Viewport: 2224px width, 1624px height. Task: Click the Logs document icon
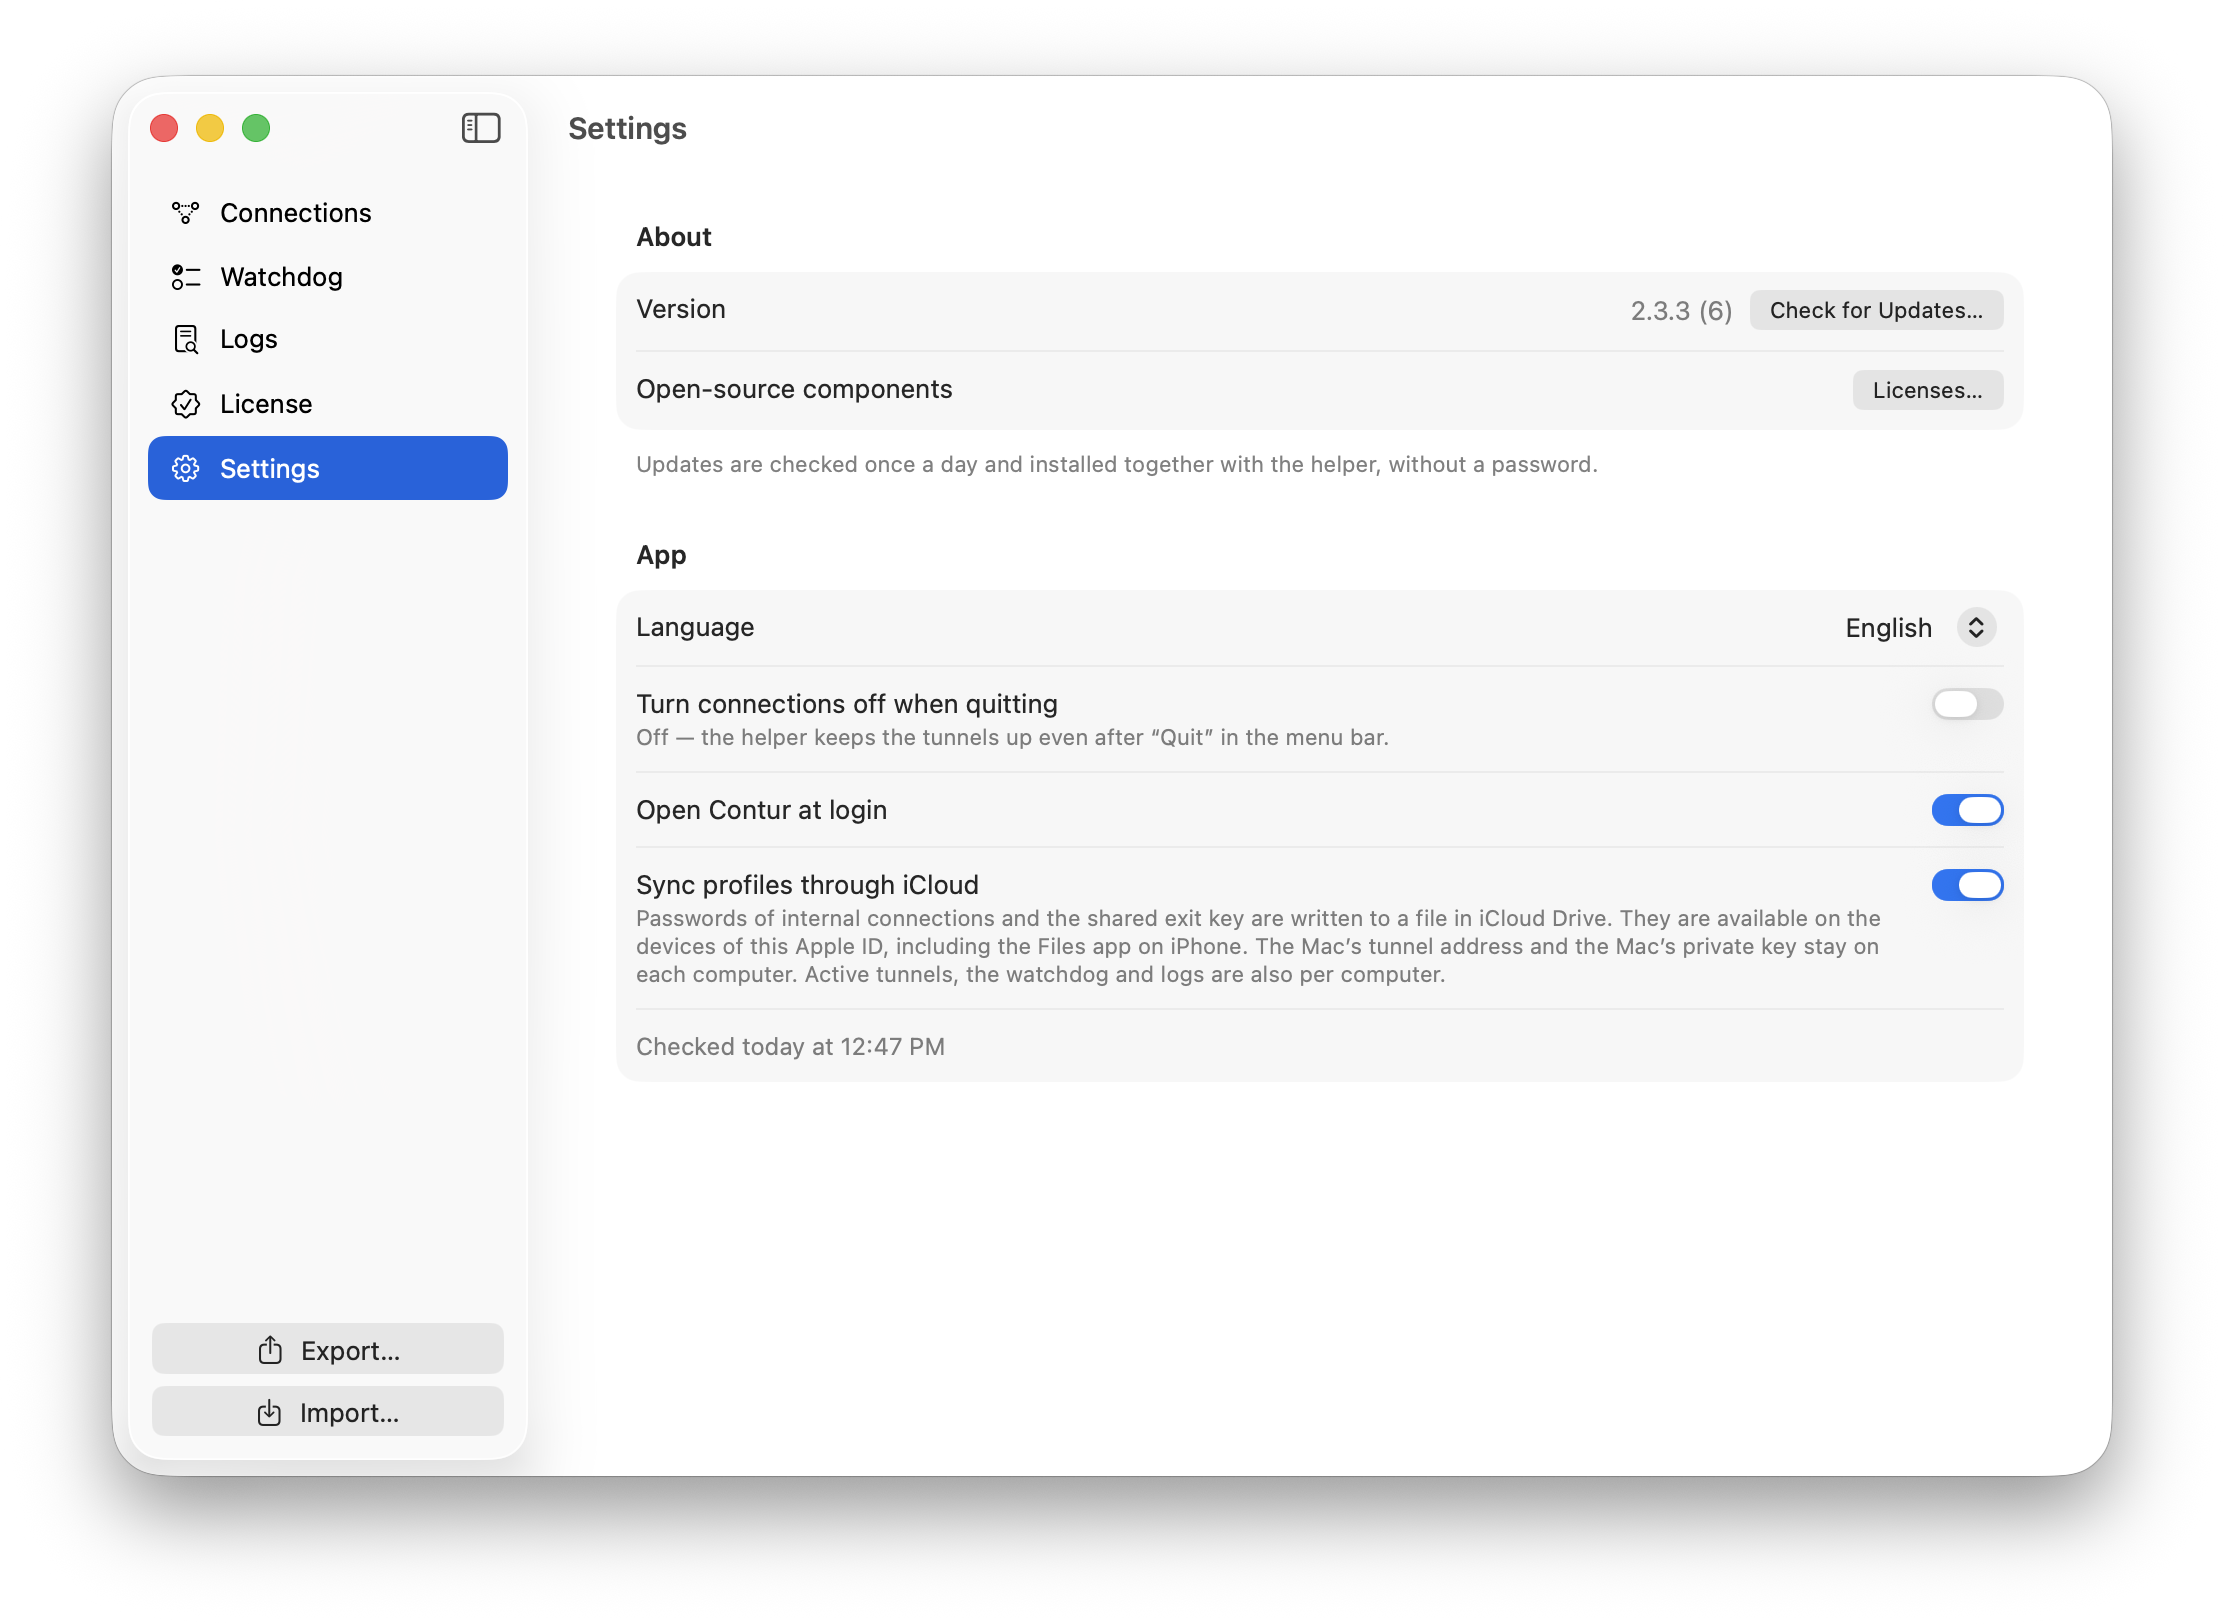pos(186,340)
